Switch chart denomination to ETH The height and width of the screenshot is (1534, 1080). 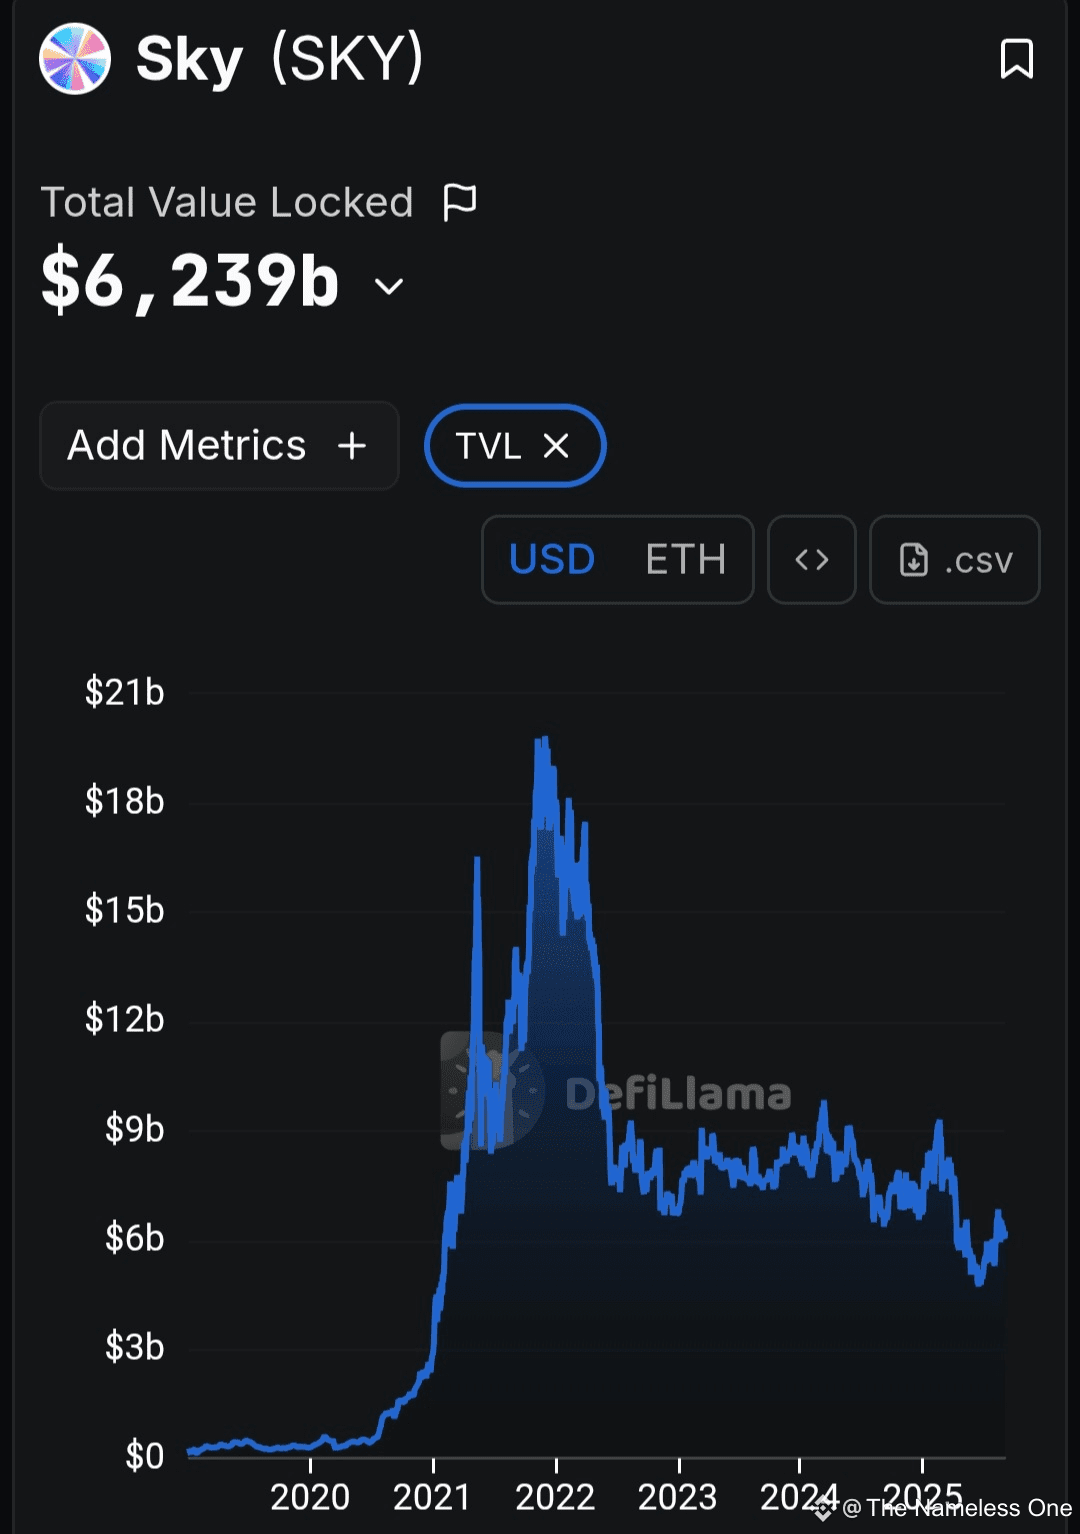pos(686,560)
